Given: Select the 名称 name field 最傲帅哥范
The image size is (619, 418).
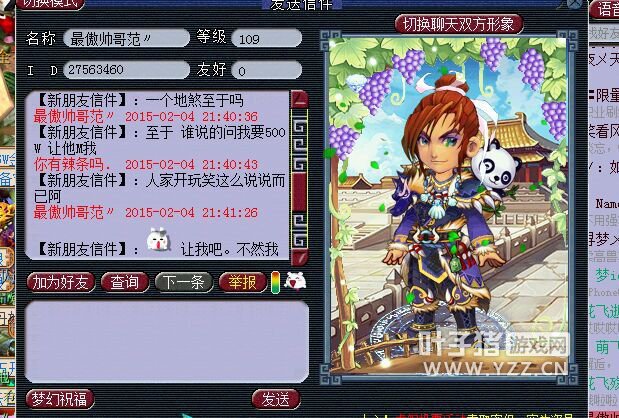Looking at the screenshot, I should point(126,38).
